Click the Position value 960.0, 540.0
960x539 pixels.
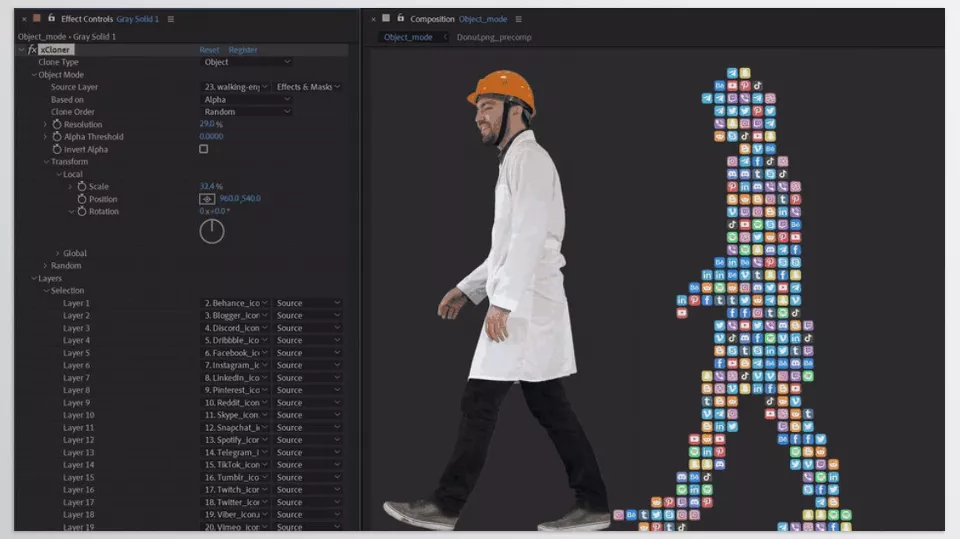click(x=240, y=198)
